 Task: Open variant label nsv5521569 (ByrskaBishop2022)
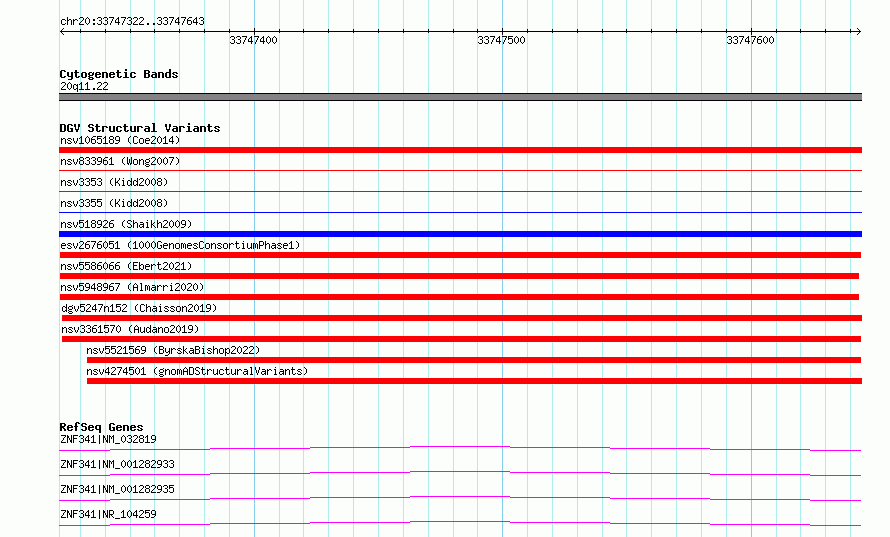[173, 350]
